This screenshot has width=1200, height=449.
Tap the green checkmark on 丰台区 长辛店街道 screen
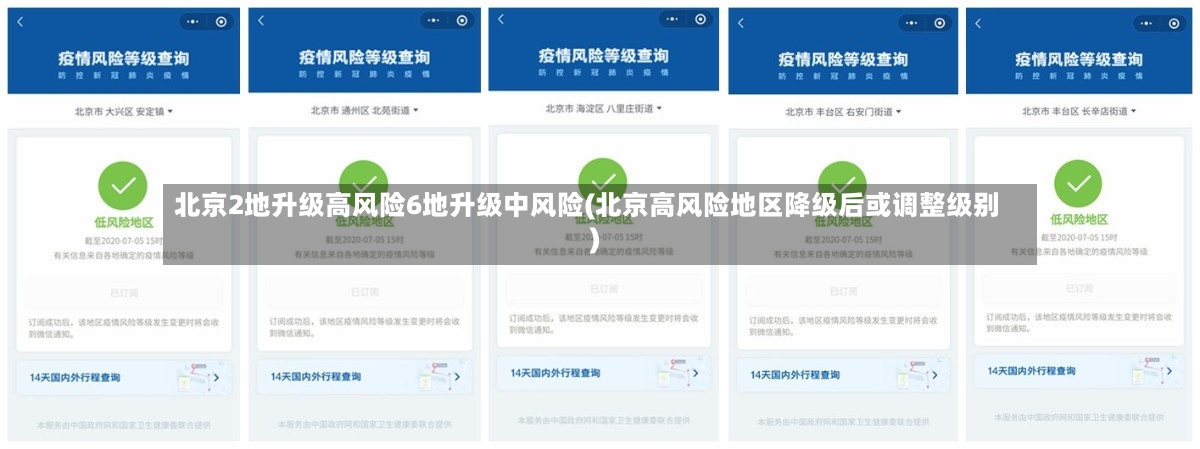1078,183
